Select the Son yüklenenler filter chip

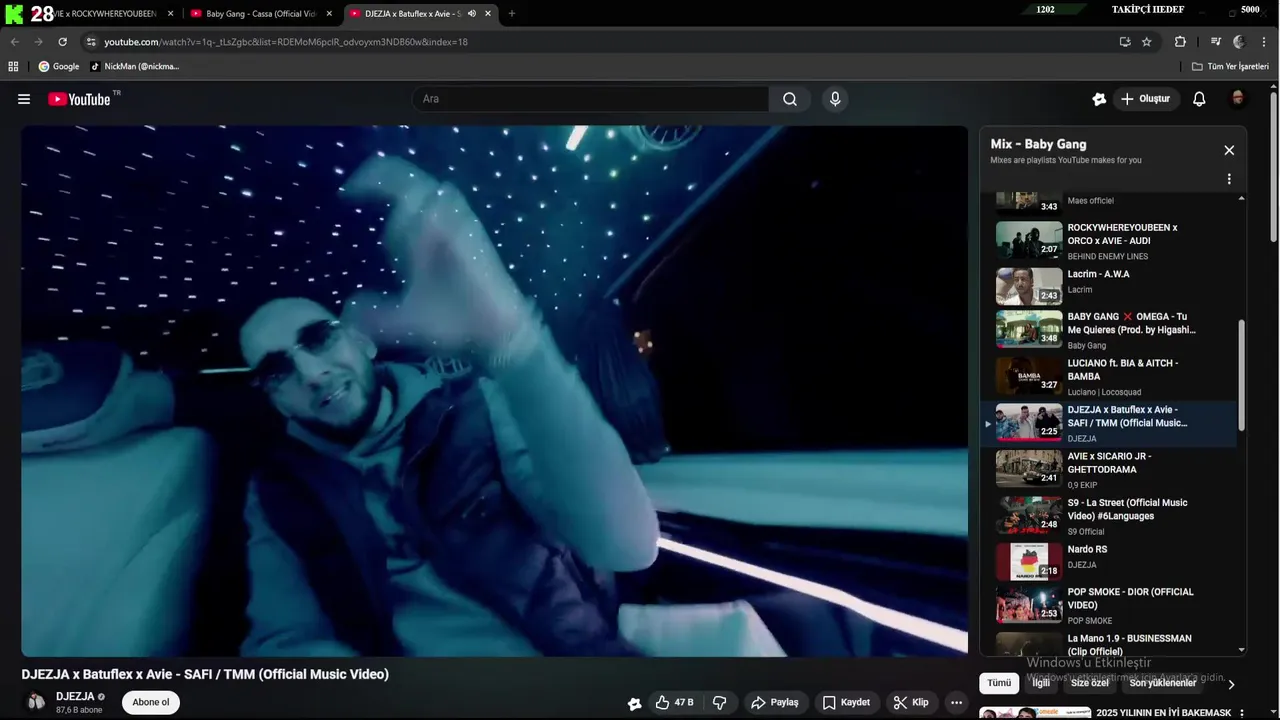(x=1162, y=683)
